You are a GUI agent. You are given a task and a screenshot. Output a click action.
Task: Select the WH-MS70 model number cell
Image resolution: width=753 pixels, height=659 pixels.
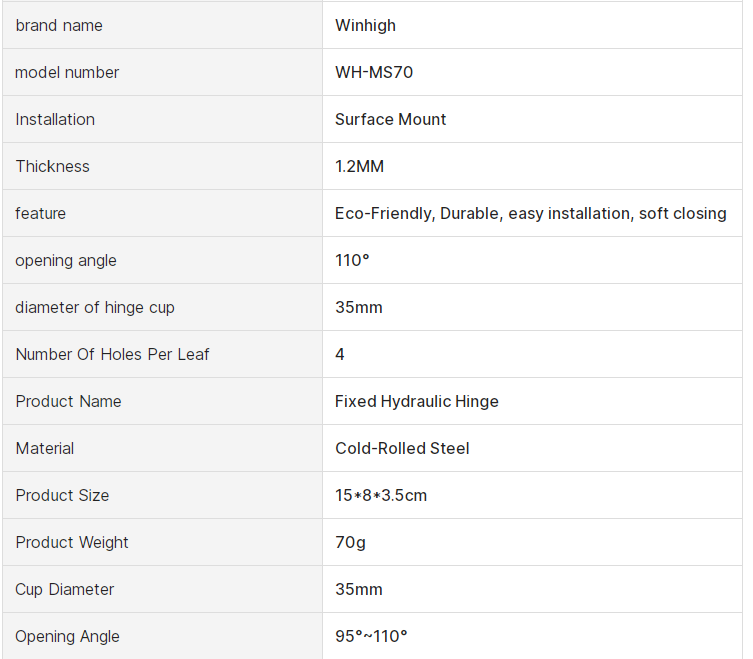click(374, 72)
